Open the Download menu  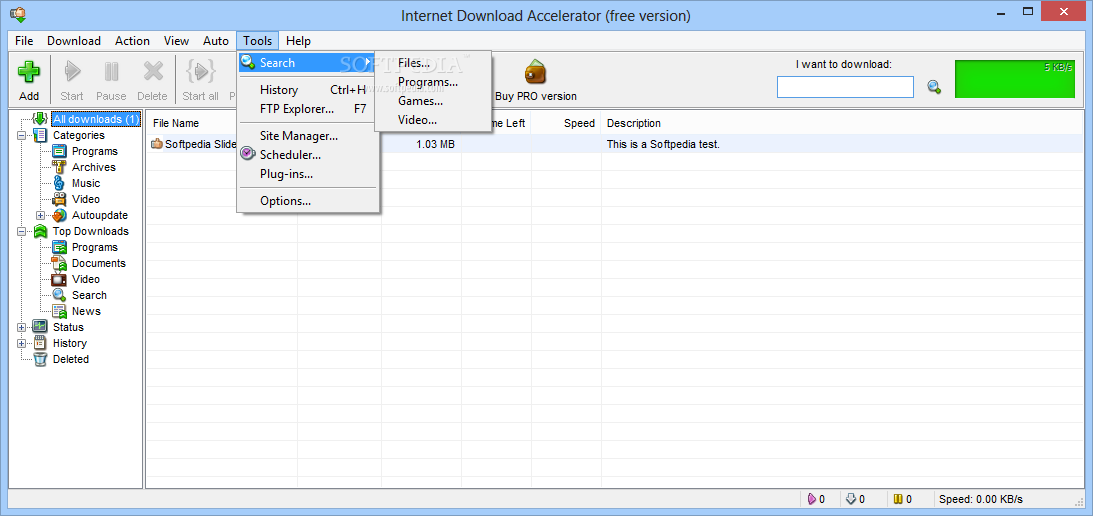tap(74, 40)
